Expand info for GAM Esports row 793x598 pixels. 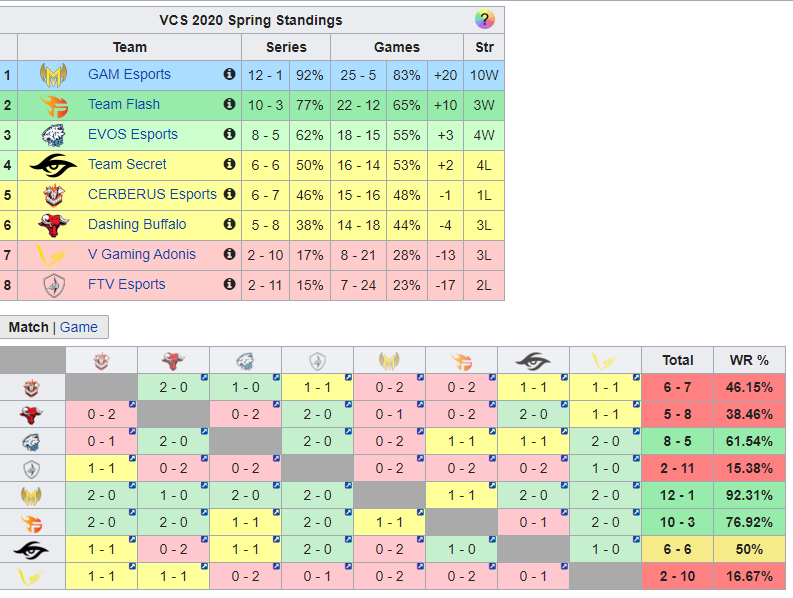click(229, 74)
